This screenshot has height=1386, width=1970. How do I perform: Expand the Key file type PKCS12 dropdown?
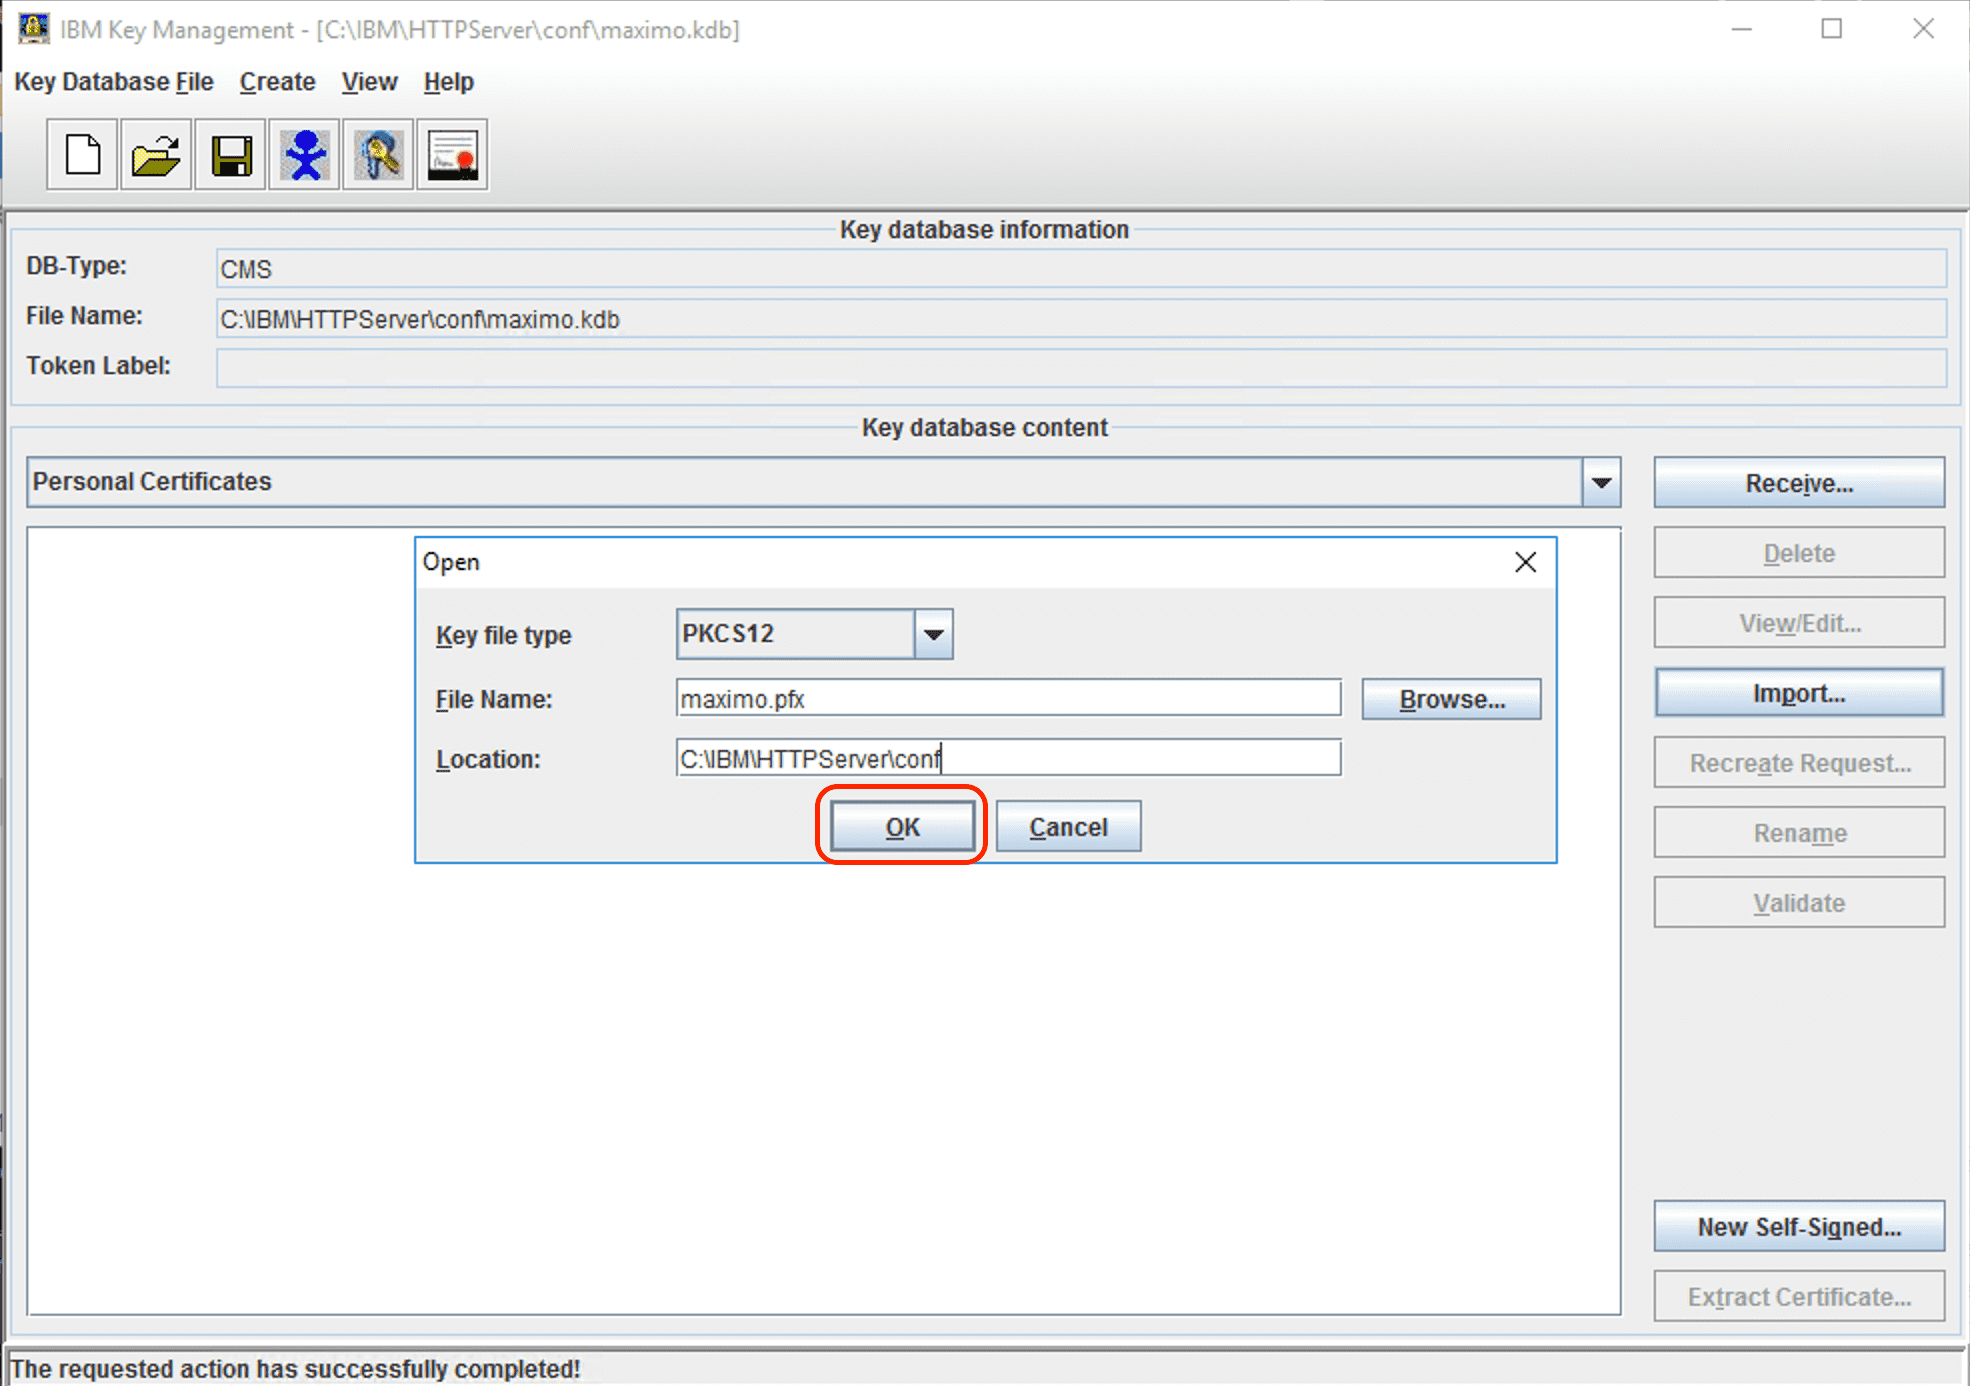click(933, 634)
